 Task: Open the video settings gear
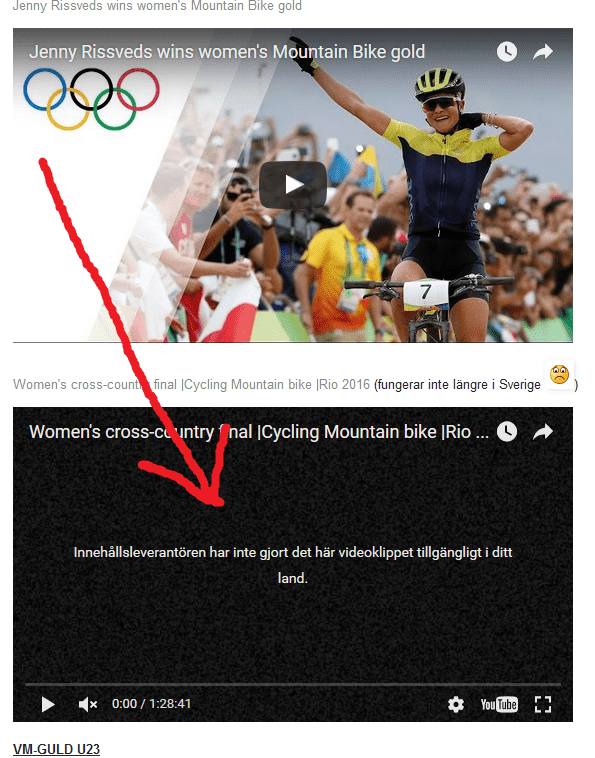[x=456, y=704]
